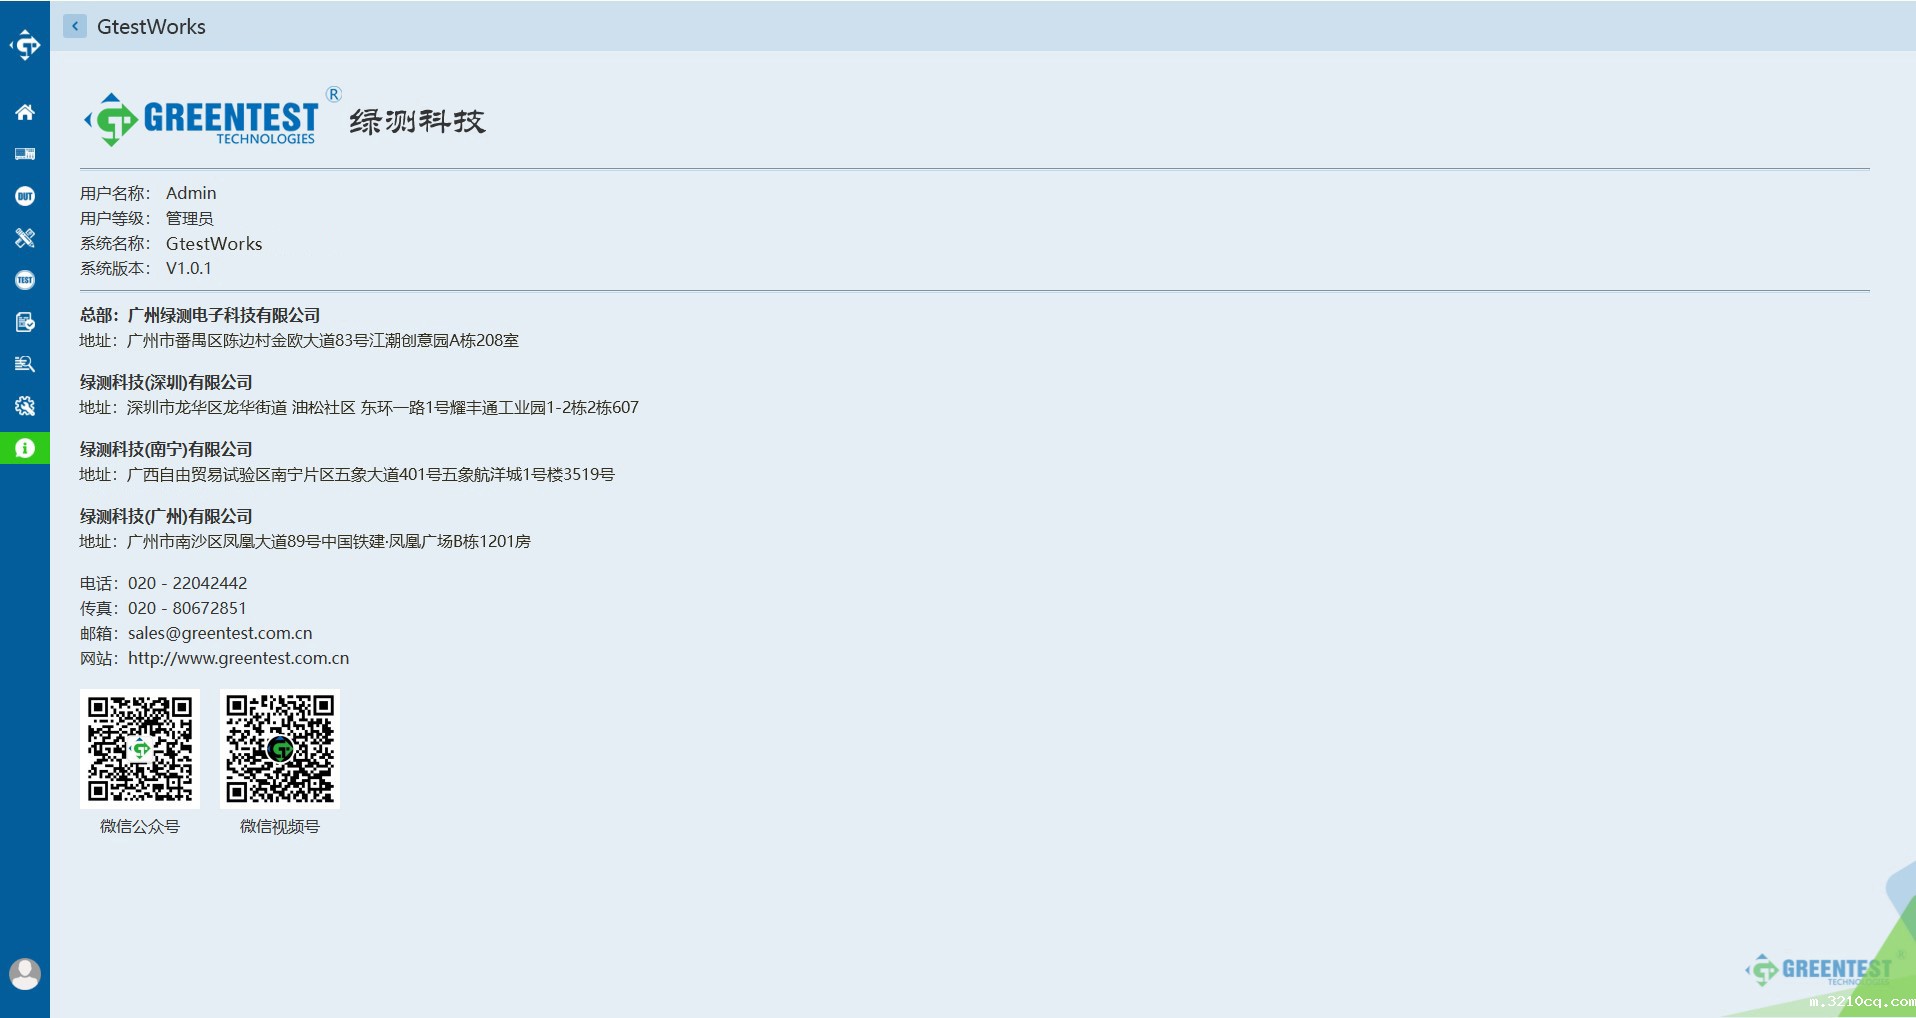The width and height of the screenshot is (1916, 1018).
Task: Open the DUT section in sidebar
Action: click(25, 196)
